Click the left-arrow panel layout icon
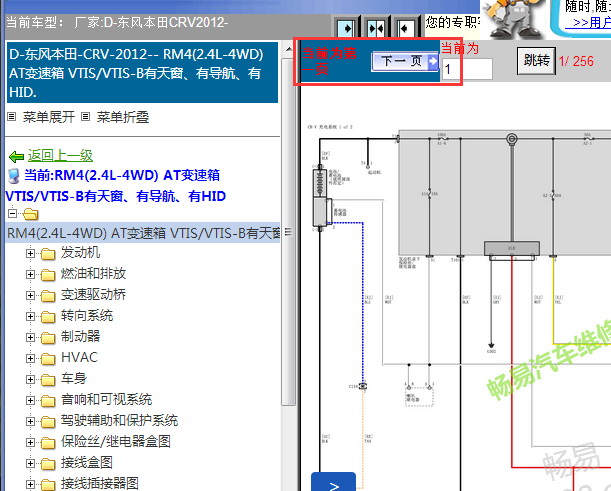 pyautogui.click(x=405, y=28)
